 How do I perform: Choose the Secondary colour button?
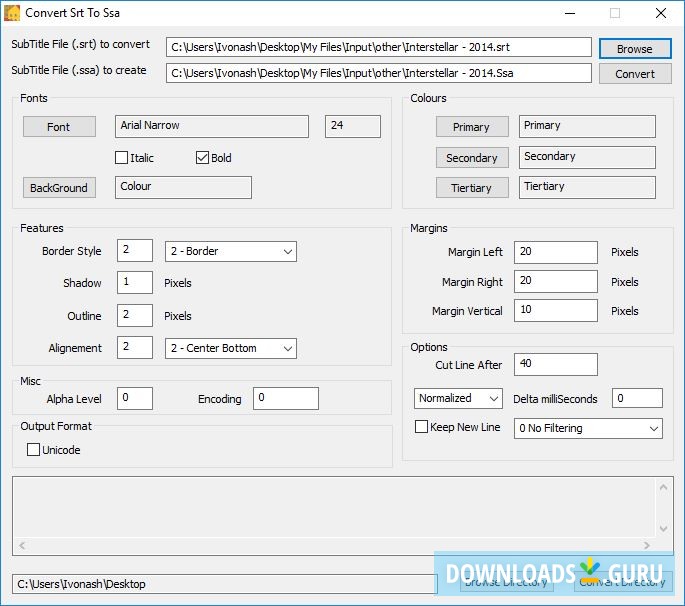472,158
